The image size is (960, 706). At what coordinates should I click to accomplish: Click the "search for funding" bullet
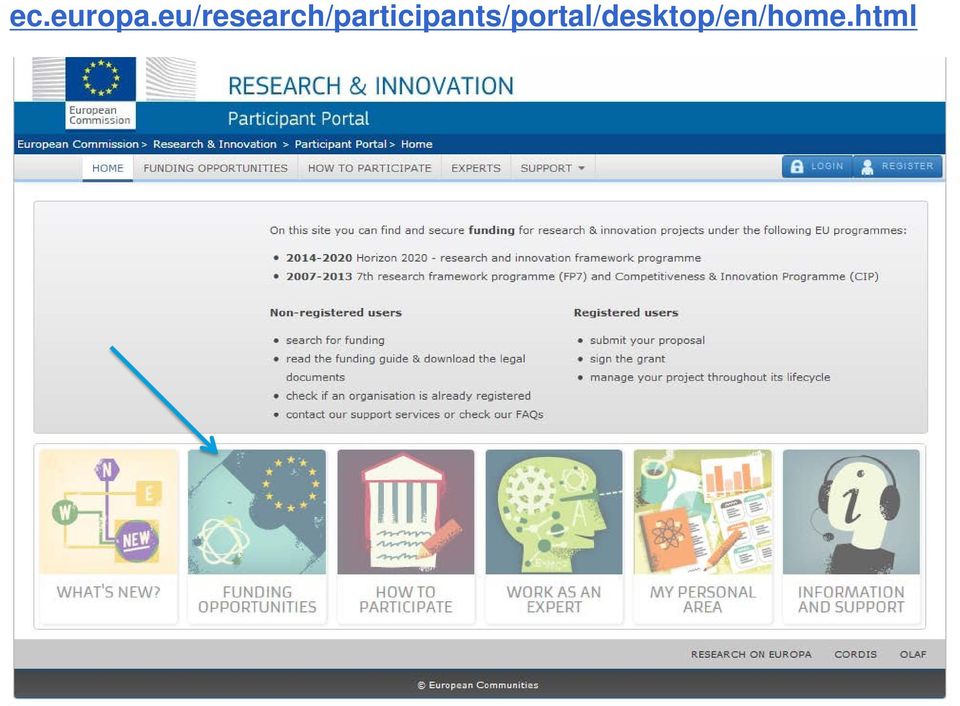[x=336, y=340]
